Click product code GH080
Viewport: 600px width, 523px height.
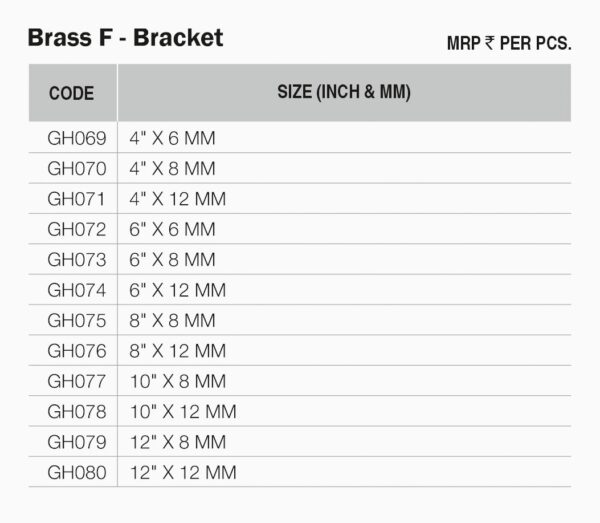[76, 473]
